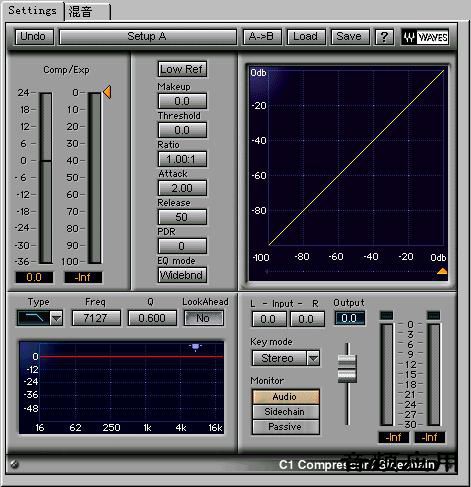Open the Key mode Stereo dropdown
Viewport: 471px width, 487px height.
click(x=286, y=358)
